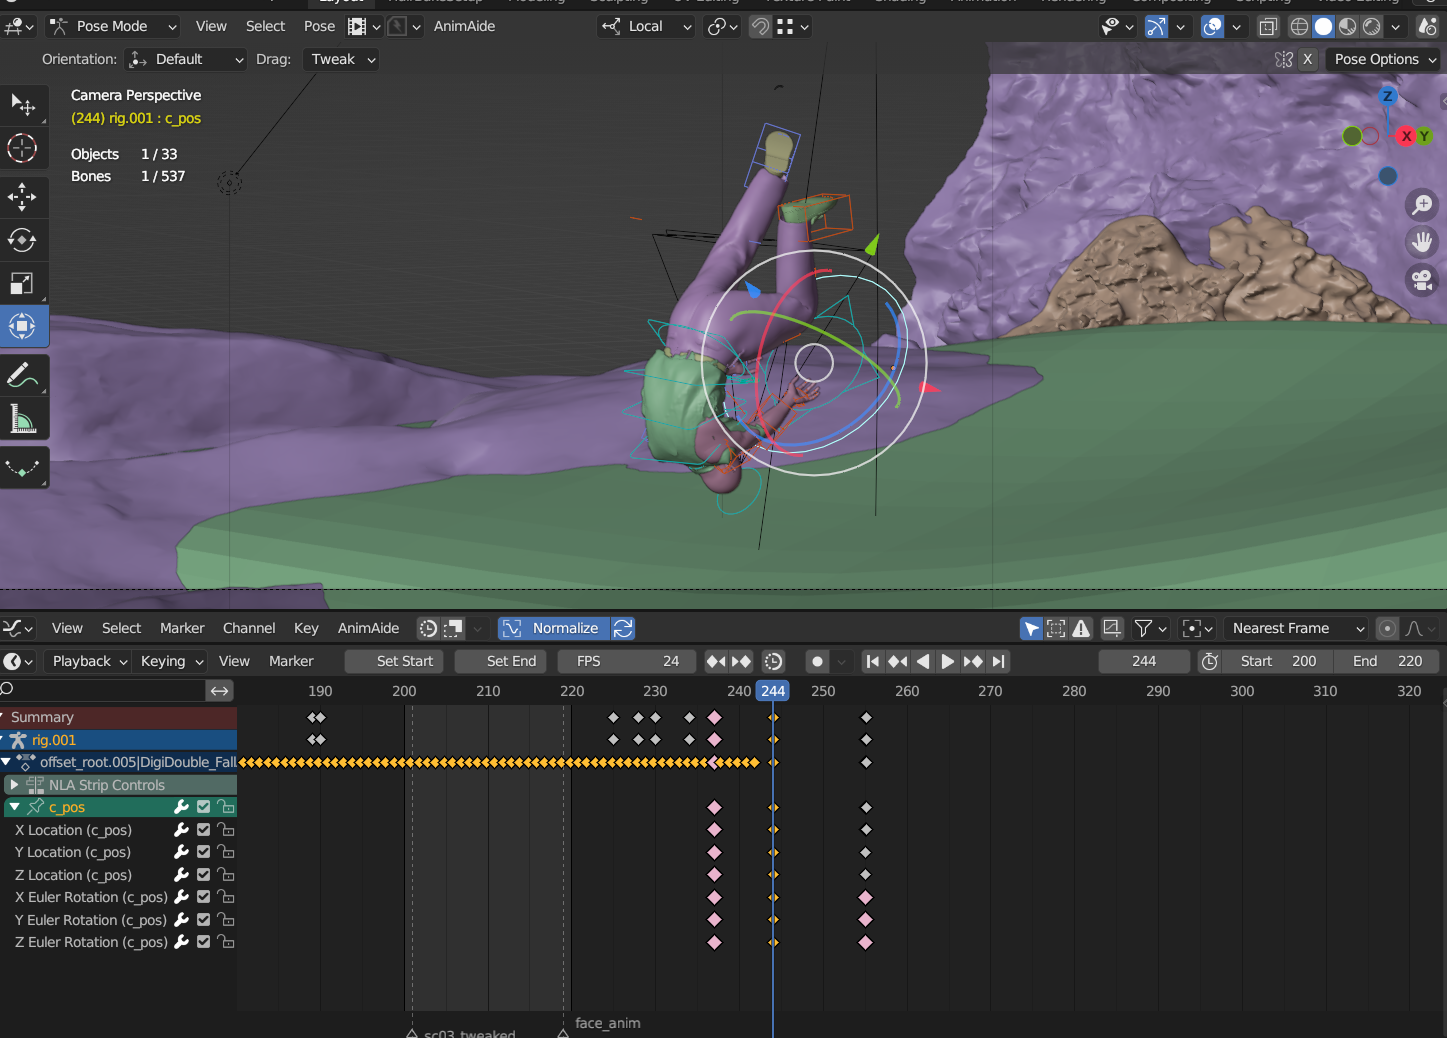
Task: Expand the NLA Strip Controls row
Action: coord(14,785)
